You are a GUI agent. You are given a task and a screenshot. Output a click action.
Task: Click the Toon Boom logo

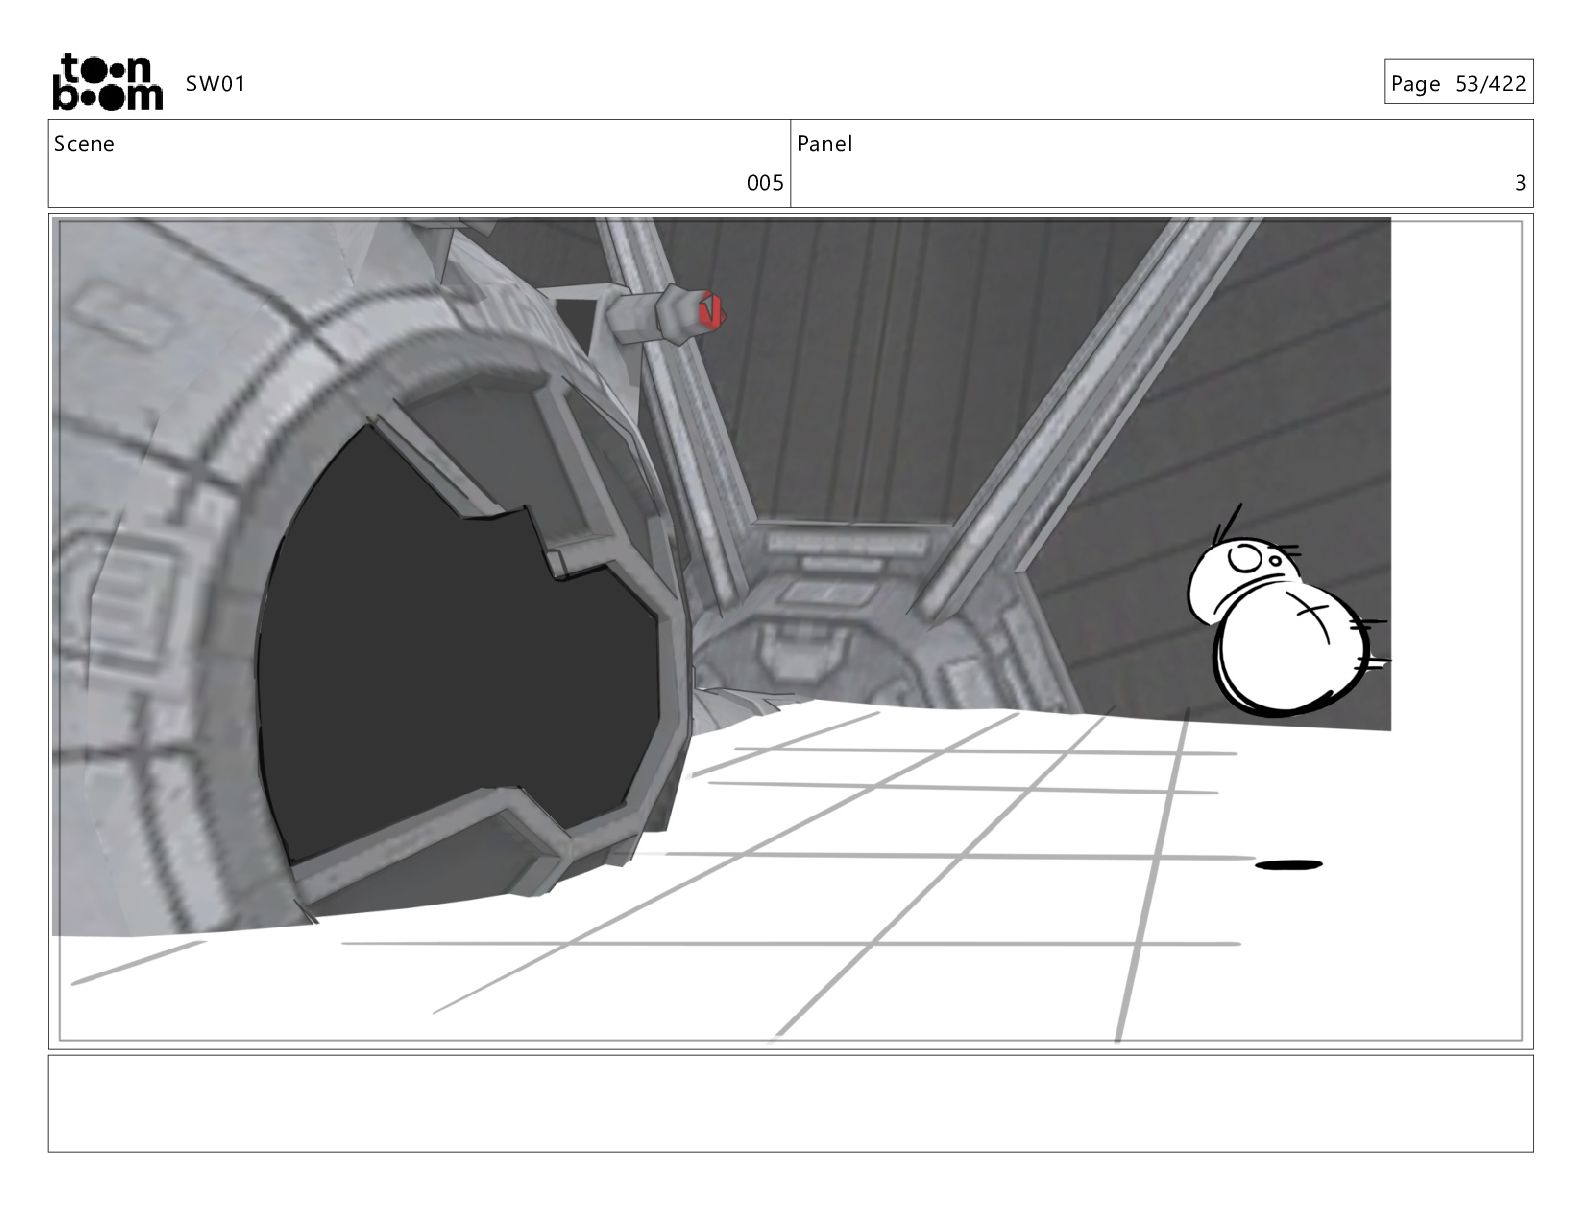tap(107, 82)
